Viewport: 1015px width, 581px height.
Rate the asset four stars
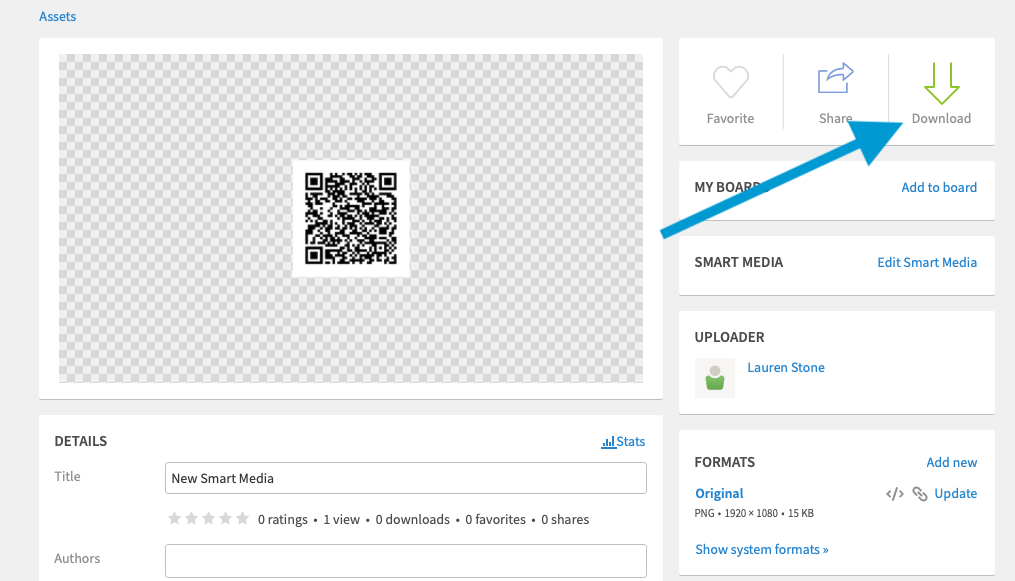pyautogui.click(x=225, y=518)
